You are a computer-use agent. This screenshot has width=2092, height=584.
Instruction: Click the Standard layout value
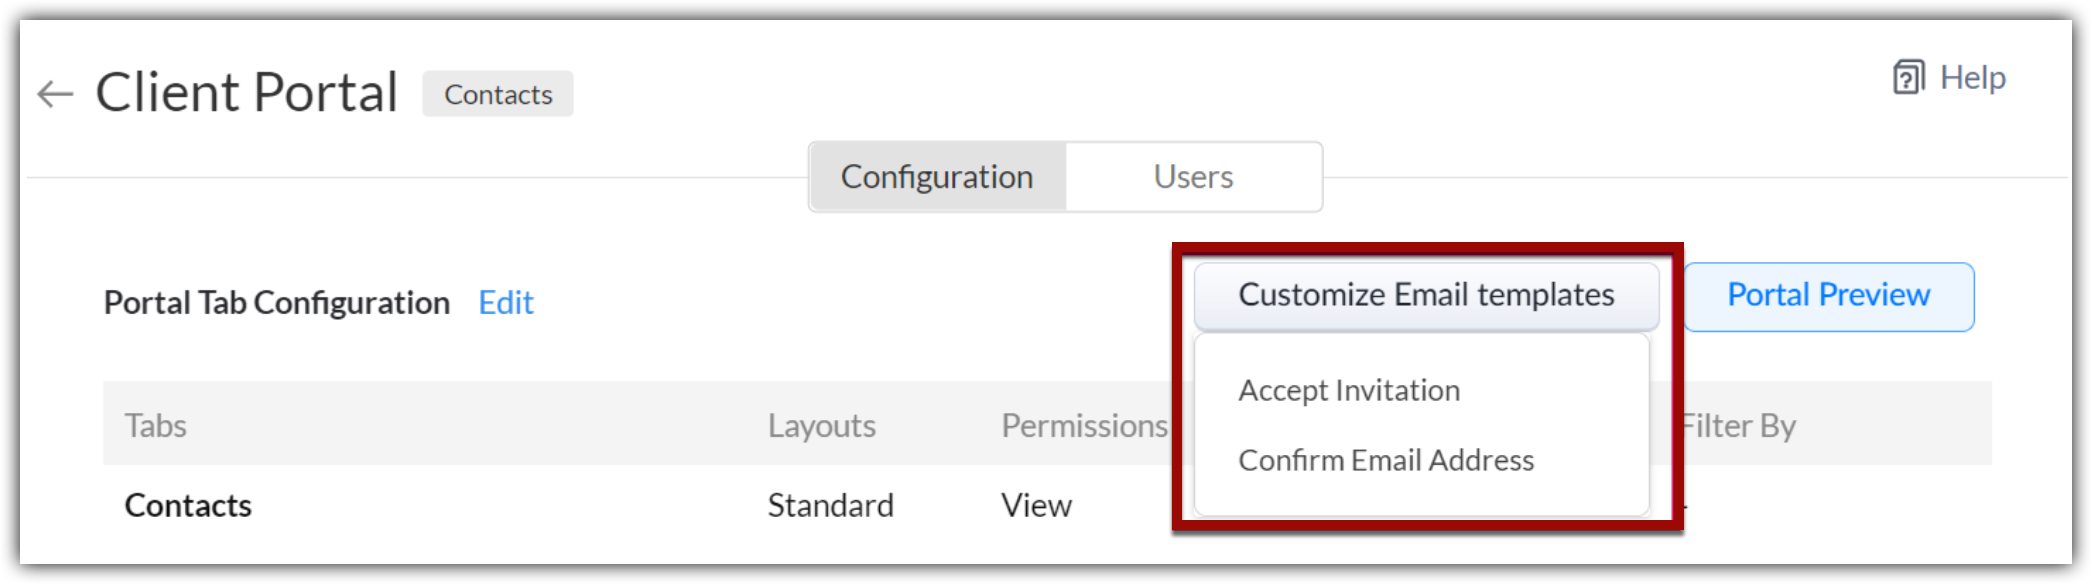tap(830, 506)
